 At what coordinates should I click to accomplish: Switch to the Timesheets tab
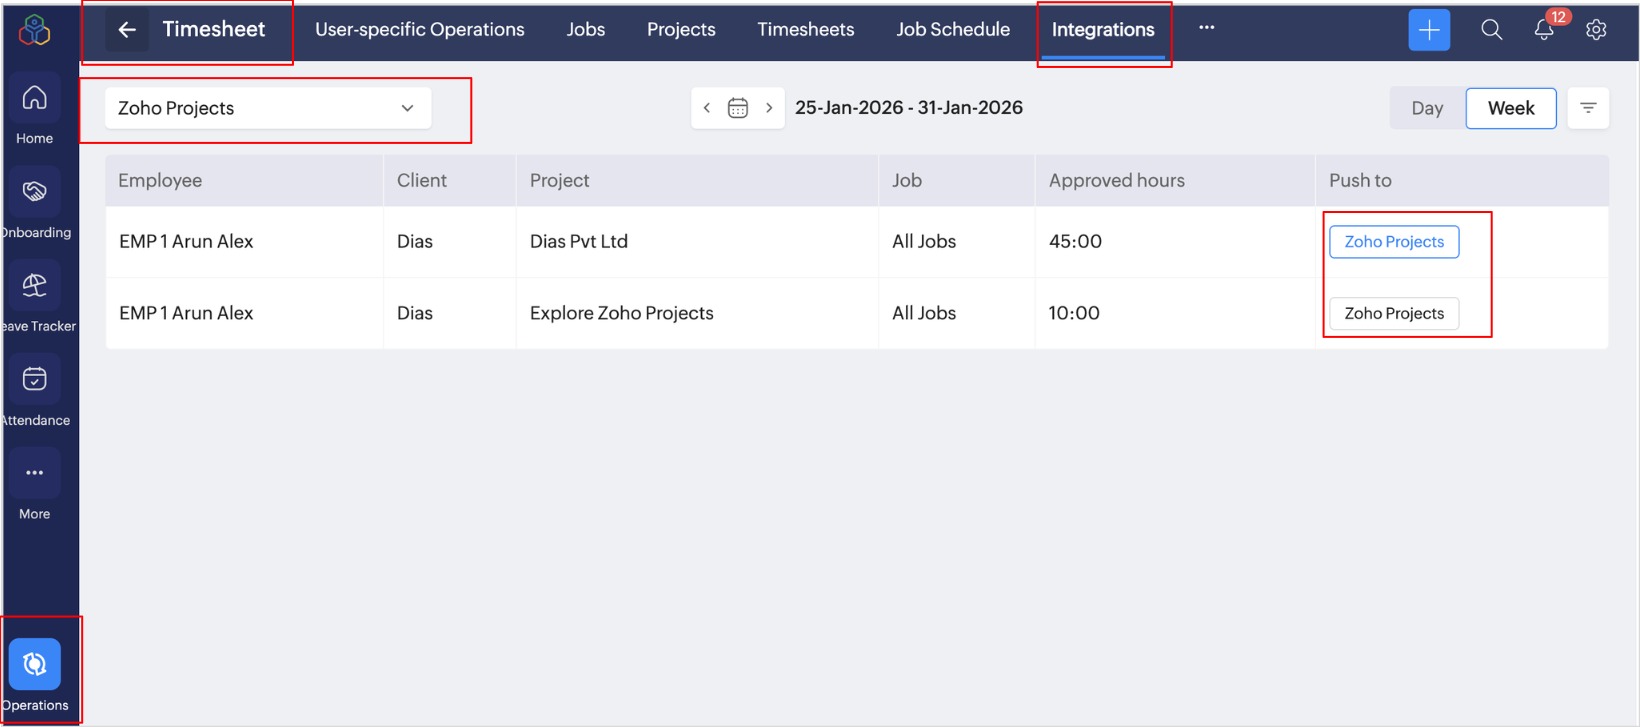(805, 30)
